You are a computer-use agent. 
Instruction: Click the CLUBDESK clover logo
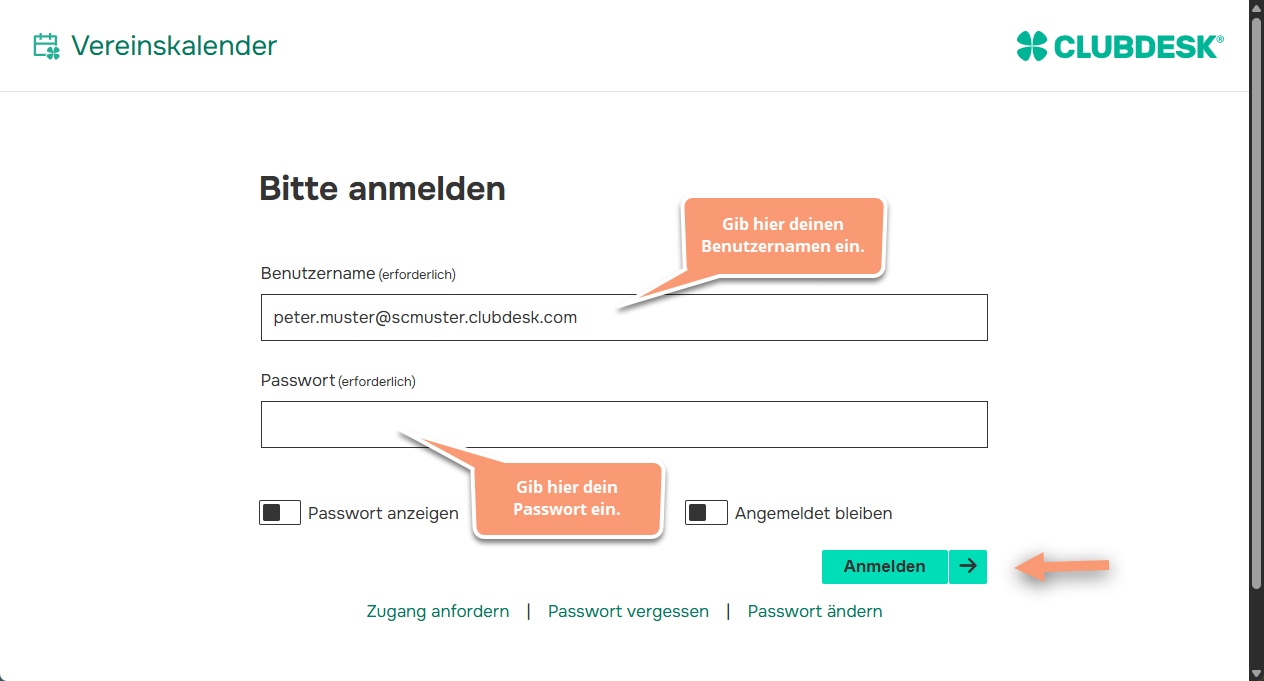(x=1031, y=44)
